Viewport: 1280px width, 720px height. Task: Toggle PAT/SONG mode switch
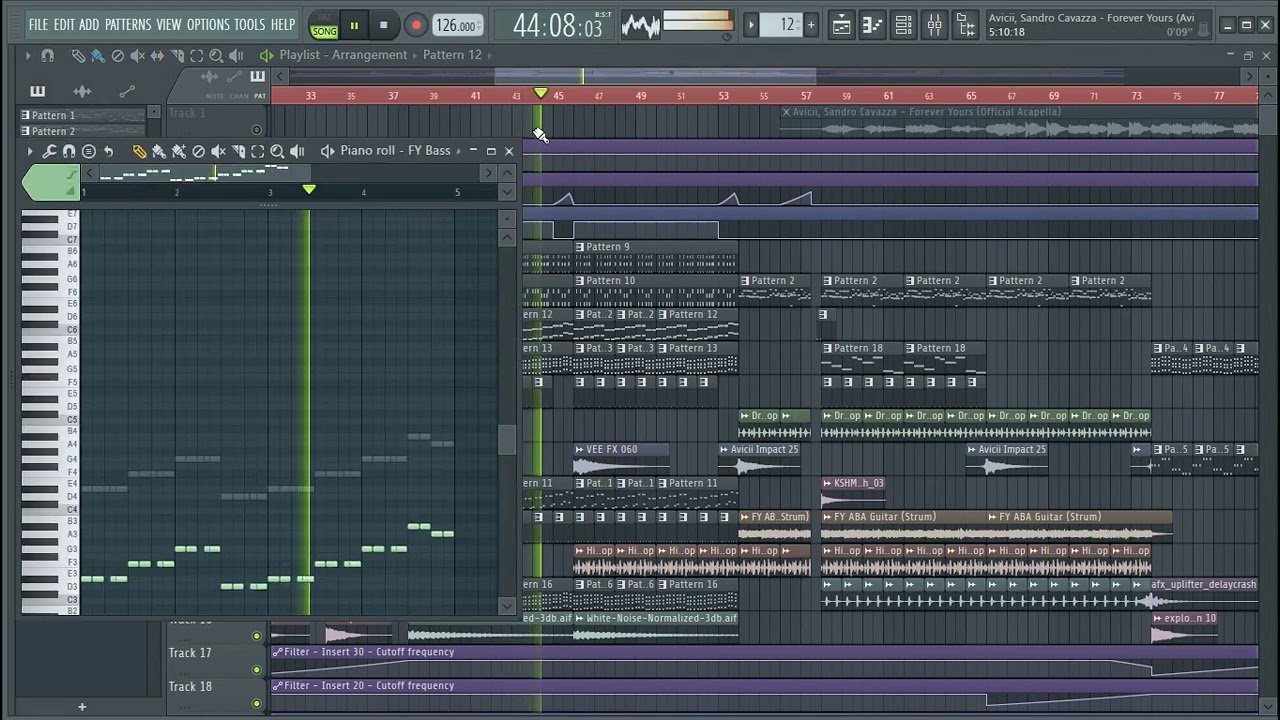pos(324,25)
